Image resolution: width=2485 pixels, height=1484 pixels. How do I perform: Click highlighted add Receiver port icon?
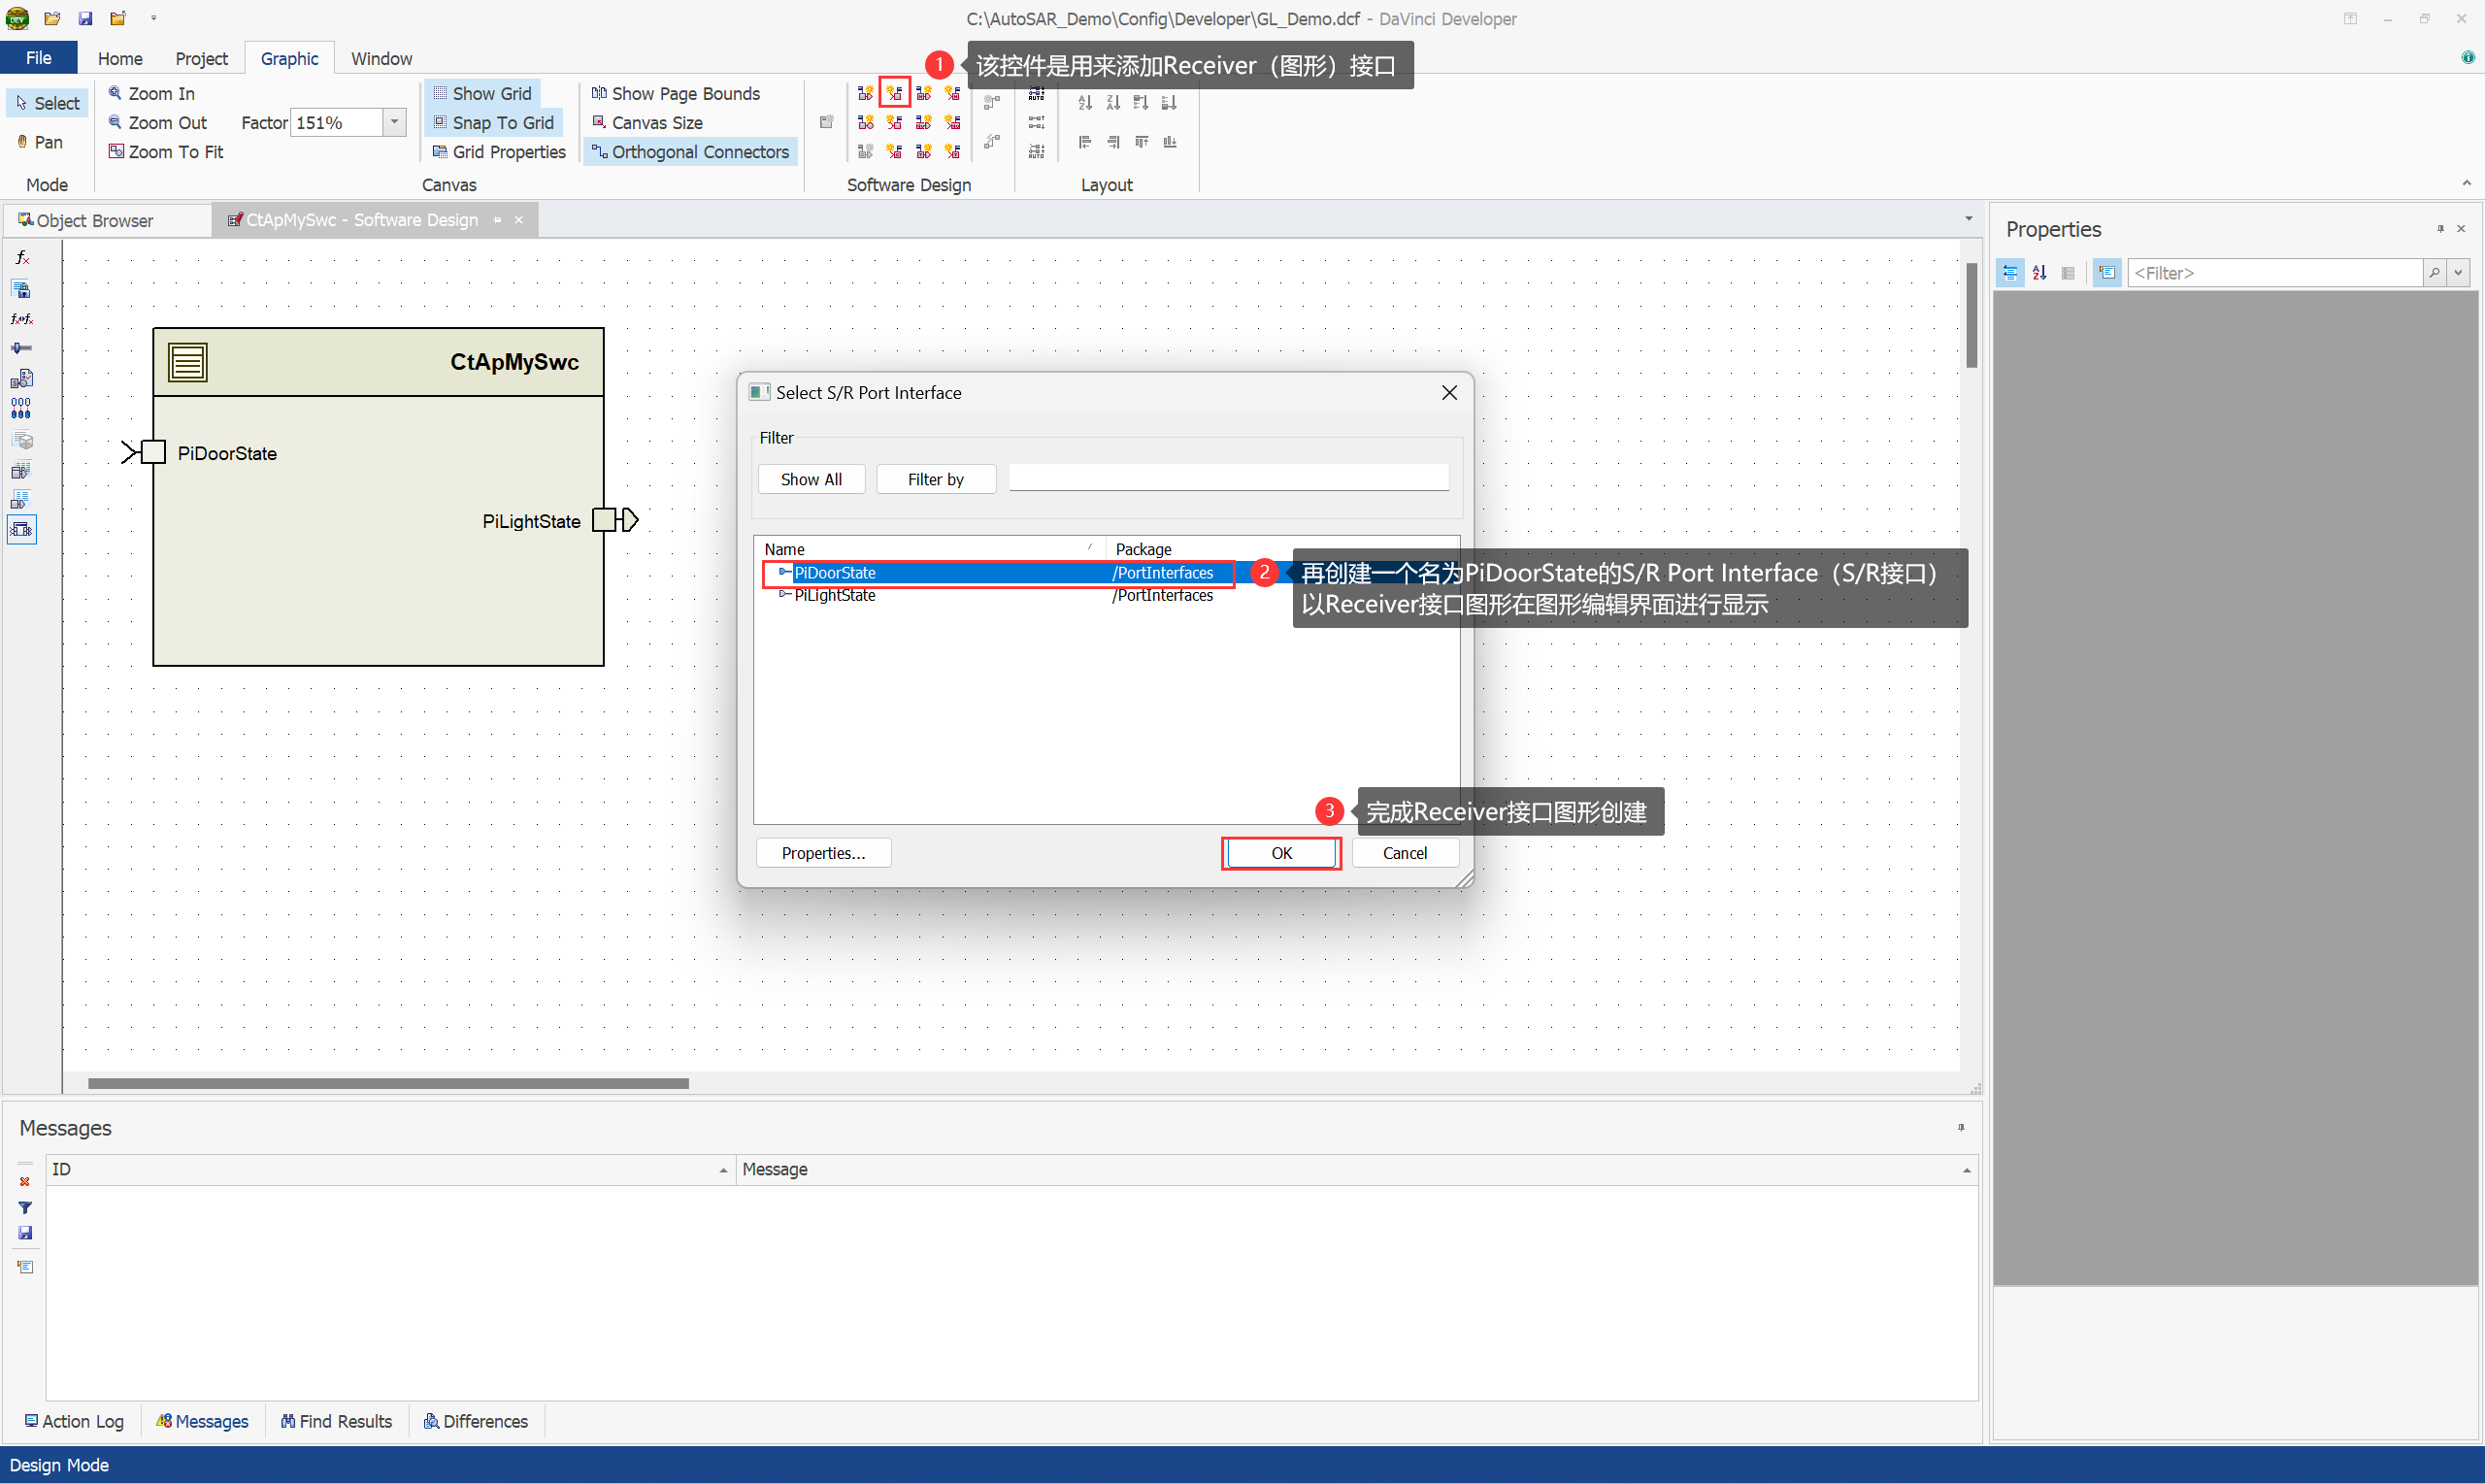894,93
